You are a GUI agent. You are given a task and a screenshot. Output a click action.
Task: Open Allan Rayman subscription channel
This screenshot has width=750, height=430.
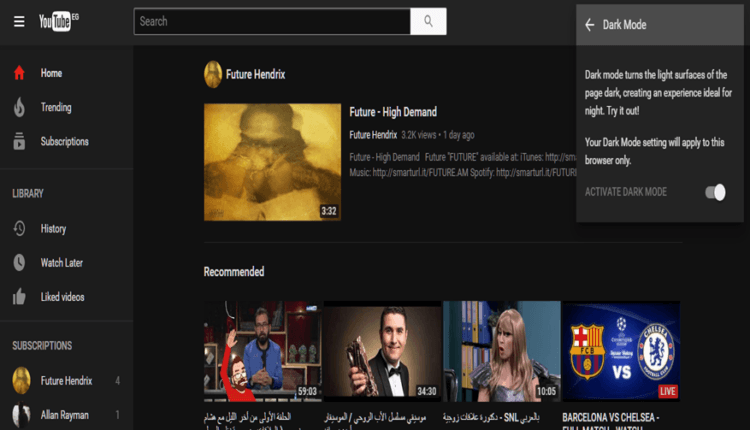click(x=66, y=415)
